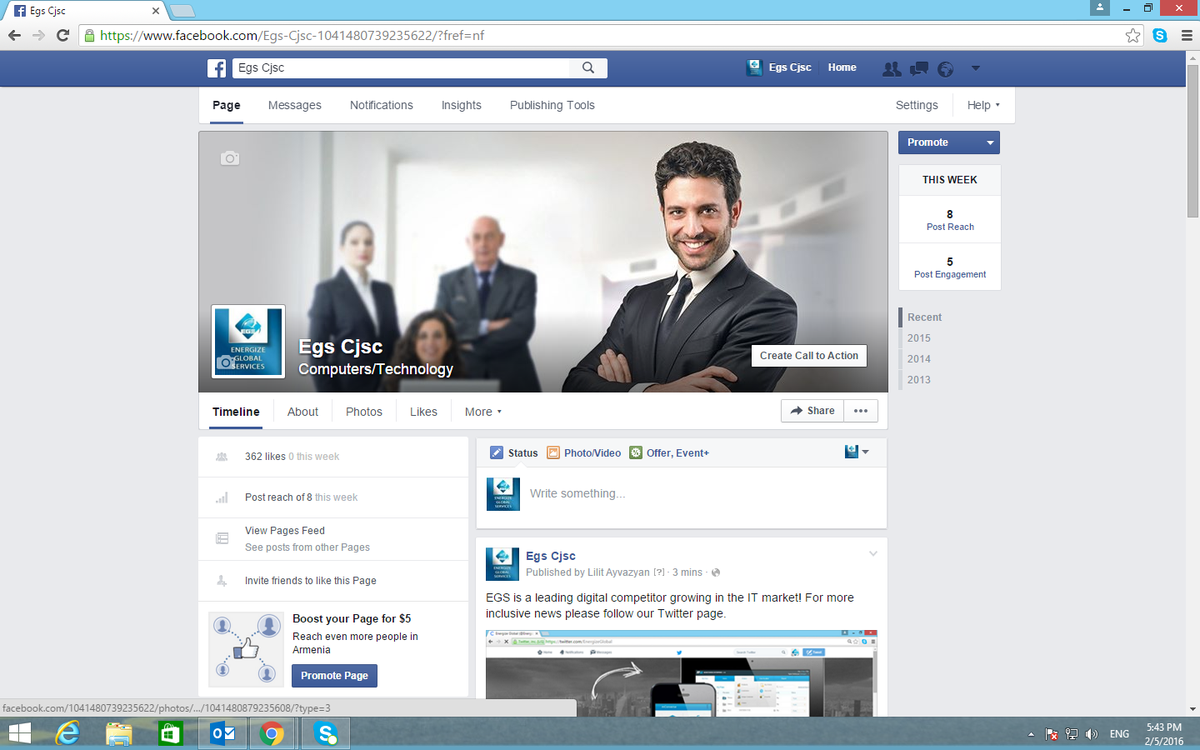The width and height of the screenshot is (1200, 750).
Task: Click the profile picture camera icon
Action: click(227, 363)
